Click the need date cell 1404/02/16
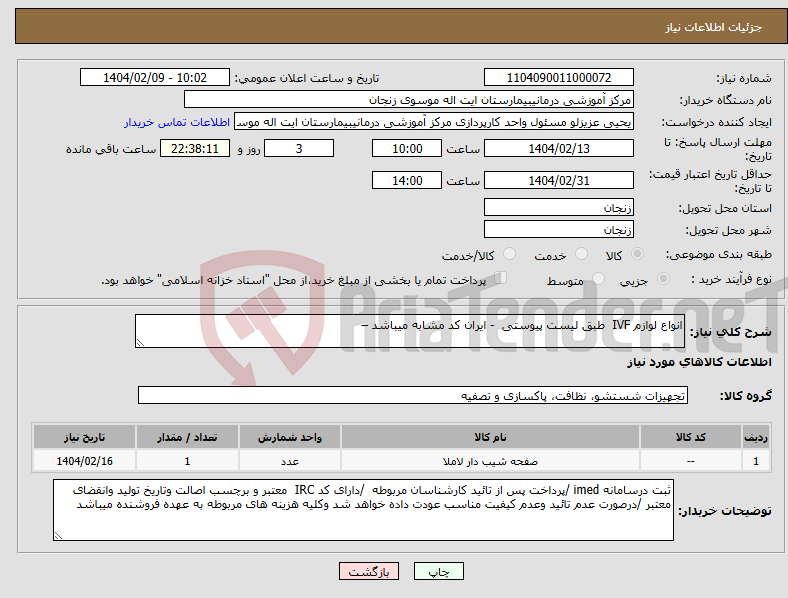 84,461
